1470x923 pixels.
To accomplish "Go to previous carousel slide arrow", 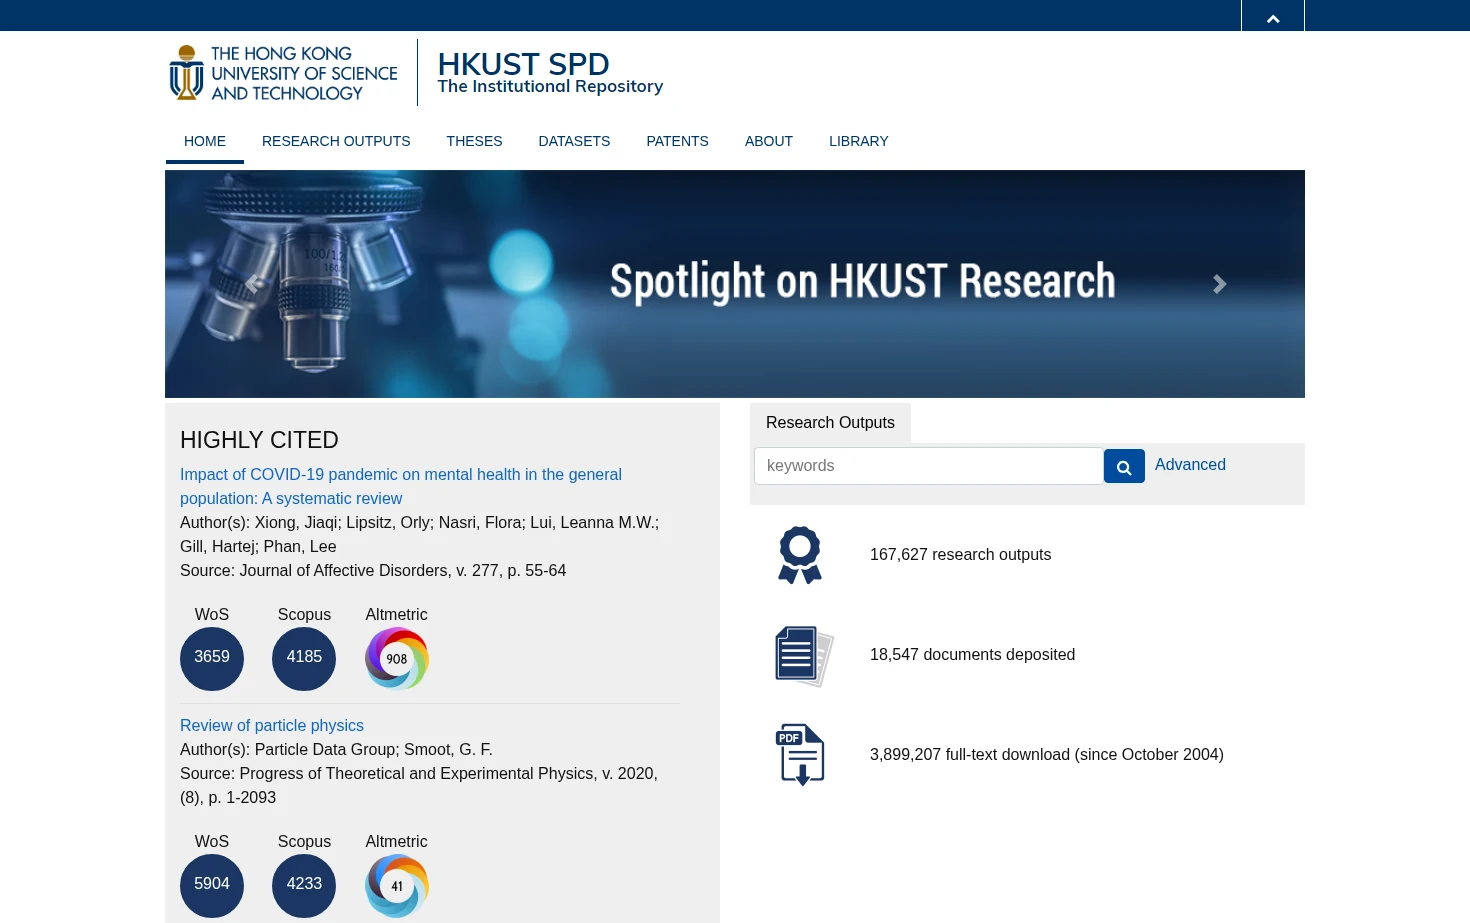I will [253, 284].
